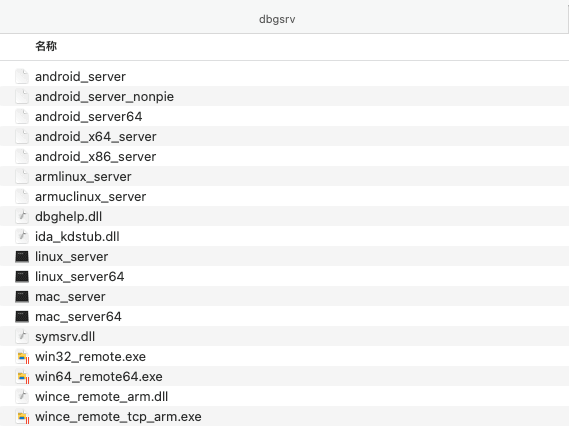569x430 pixels.
Task: Click the dbgsrv window title
Action: click(x=277, y=19)
